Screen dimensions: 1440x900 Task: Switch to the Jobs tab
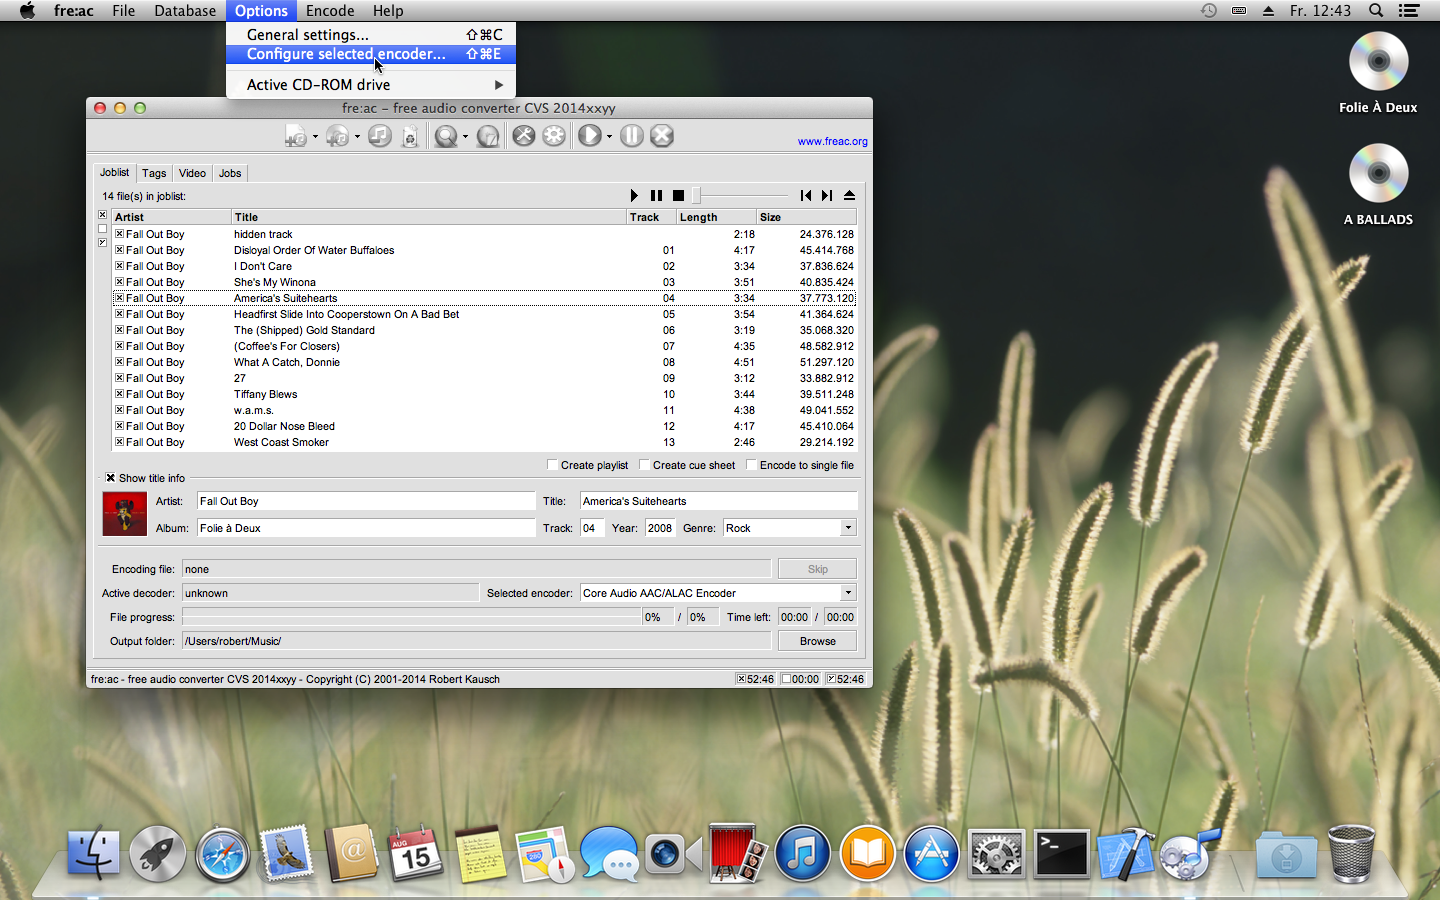pyautogui.click(x=230, y=173)
